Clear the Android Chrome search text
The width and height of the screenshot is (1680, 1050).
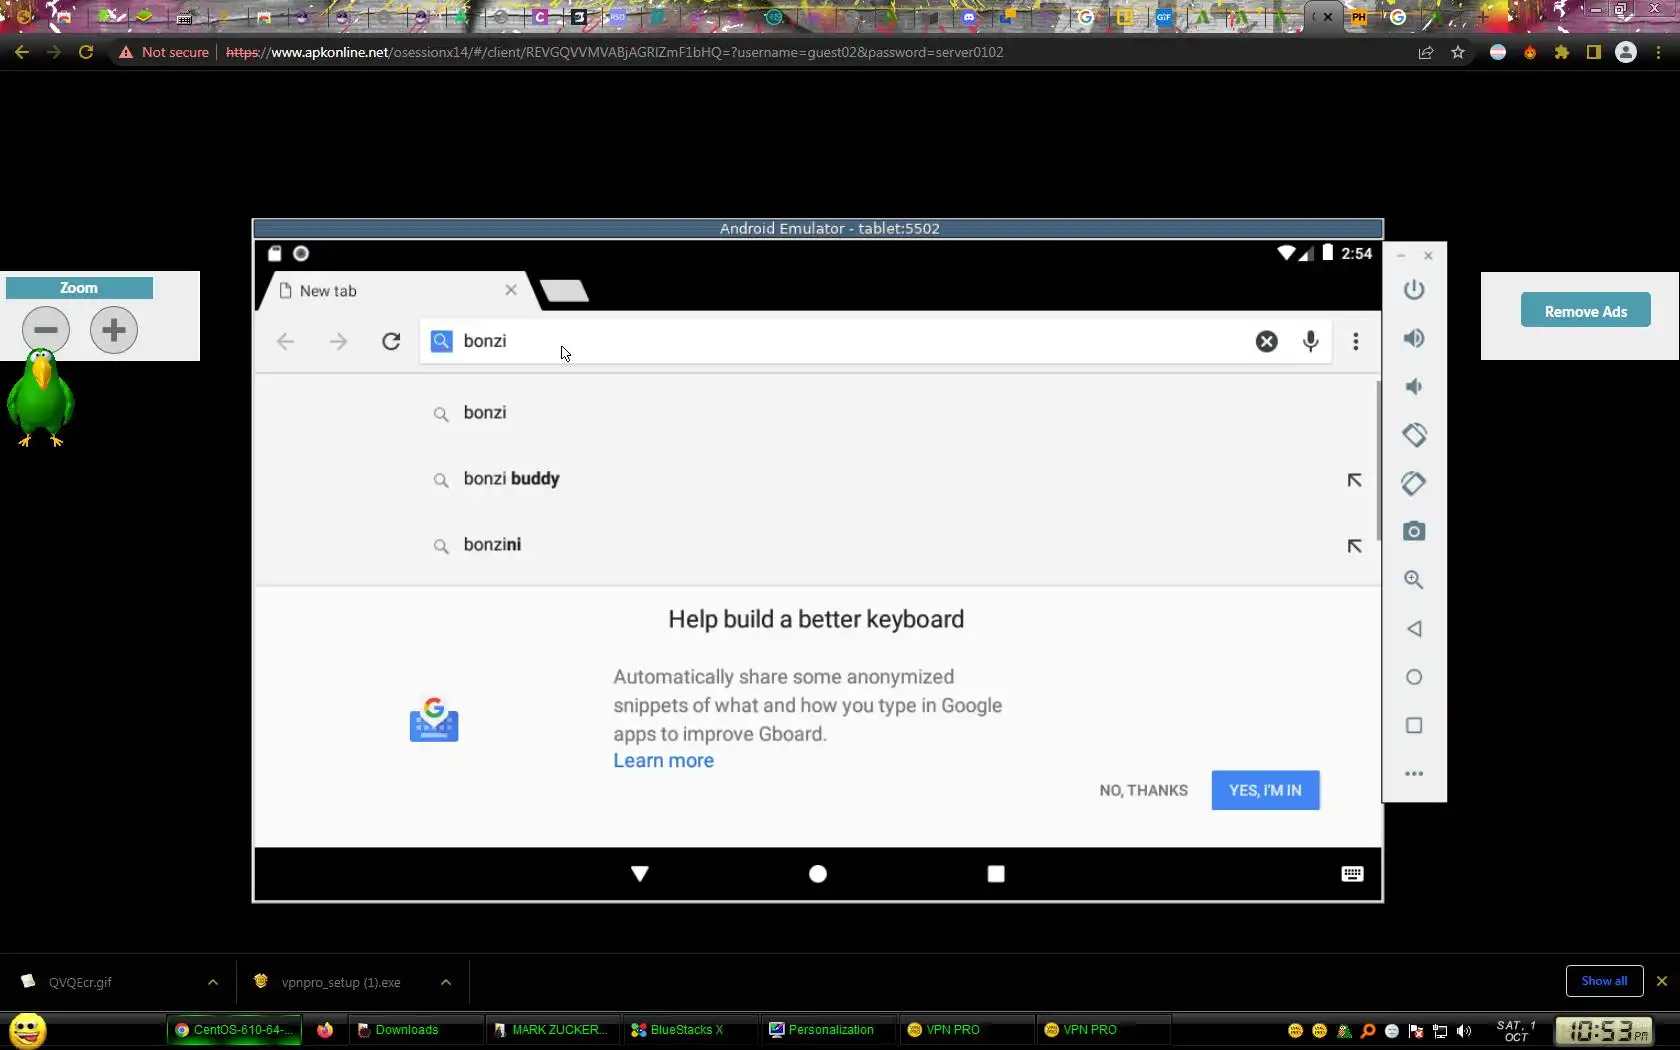1266,342
